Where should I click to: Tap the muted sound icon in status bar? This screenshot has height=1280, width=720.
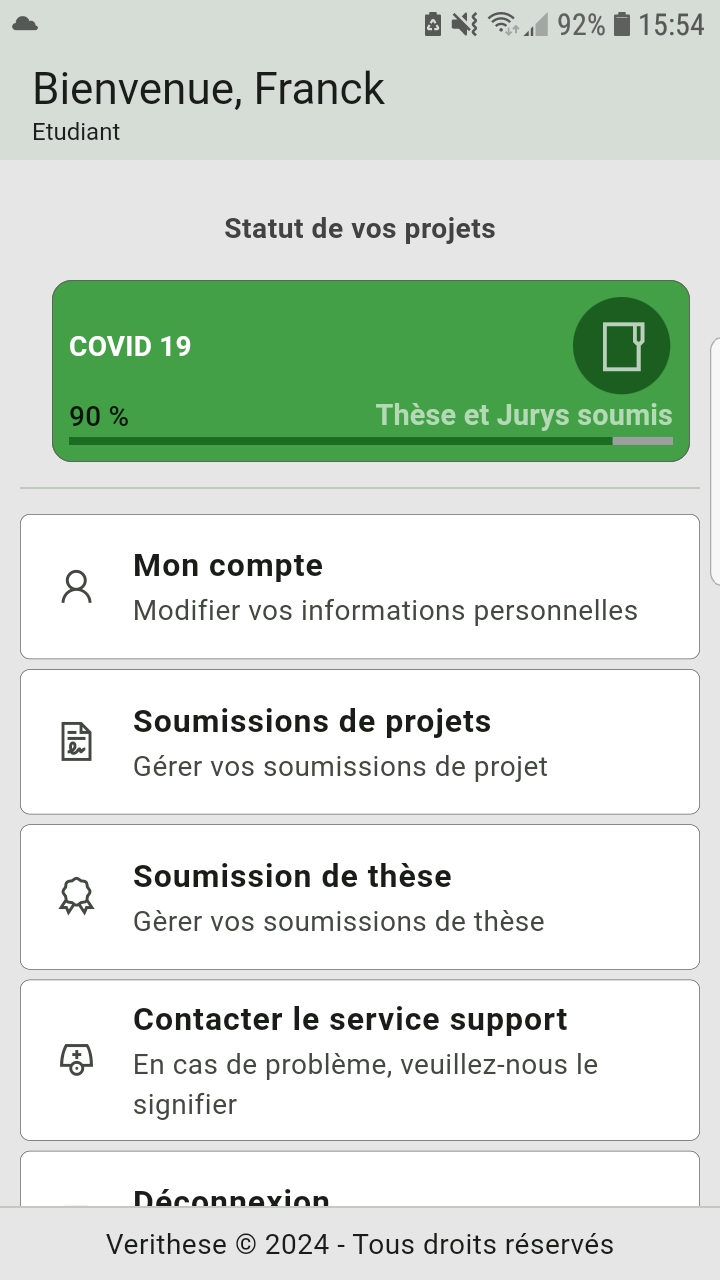pyautogui.click(x=464, y=24)
